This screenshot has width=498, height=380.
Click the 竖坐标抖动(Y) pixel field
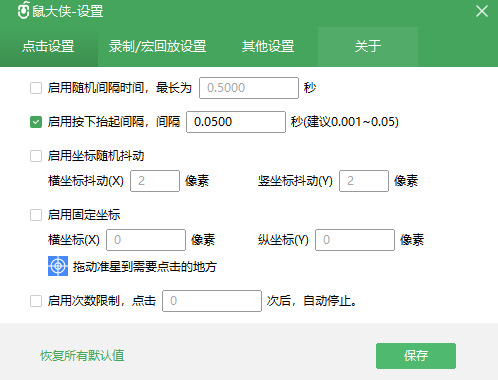point(364,181)
